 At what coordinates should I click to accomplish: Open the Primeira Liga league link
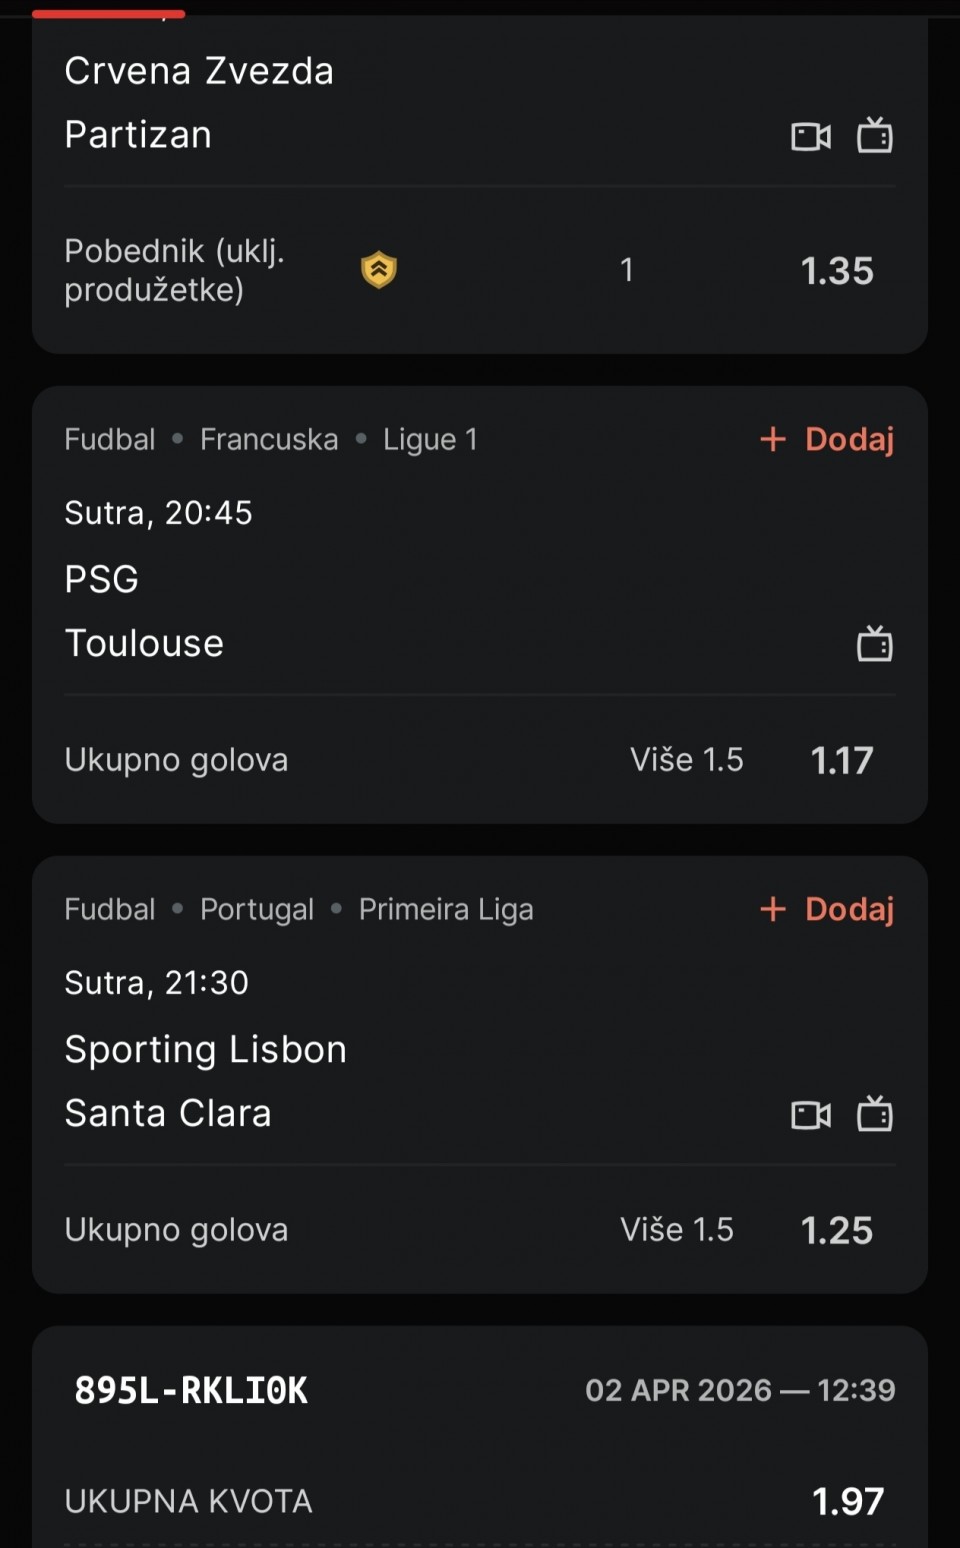click(446, 910)
